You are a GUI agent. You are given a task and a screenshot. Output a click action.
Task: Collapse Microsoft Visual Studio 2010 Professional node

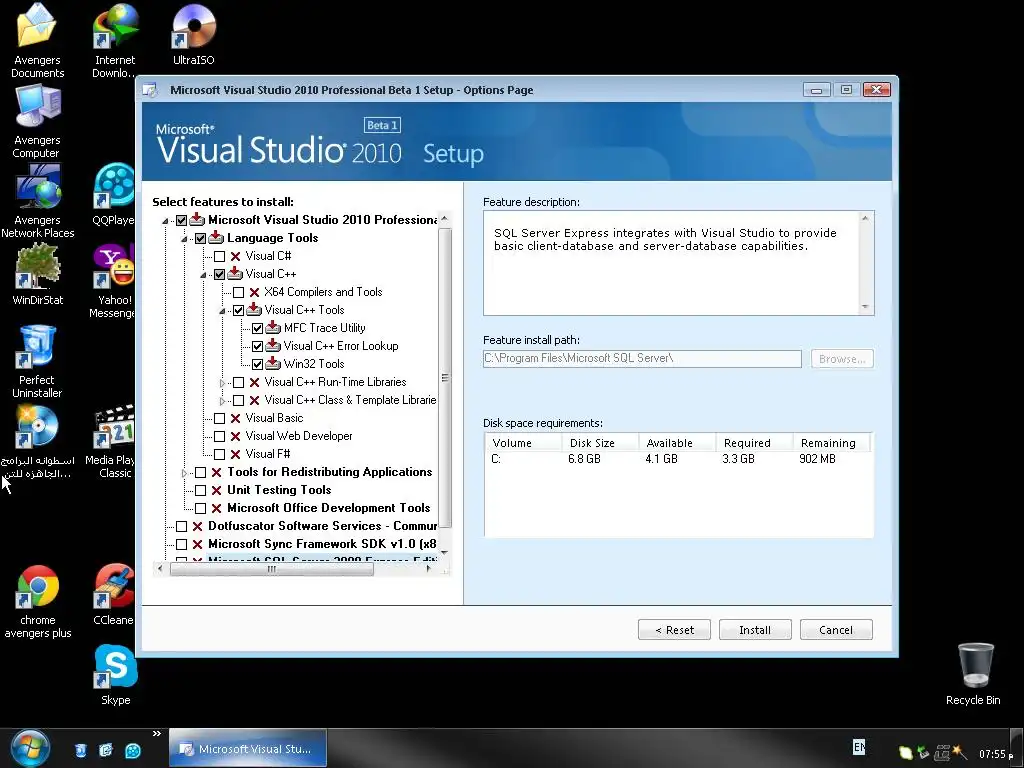pyautogui.click(x=165, y=221)
